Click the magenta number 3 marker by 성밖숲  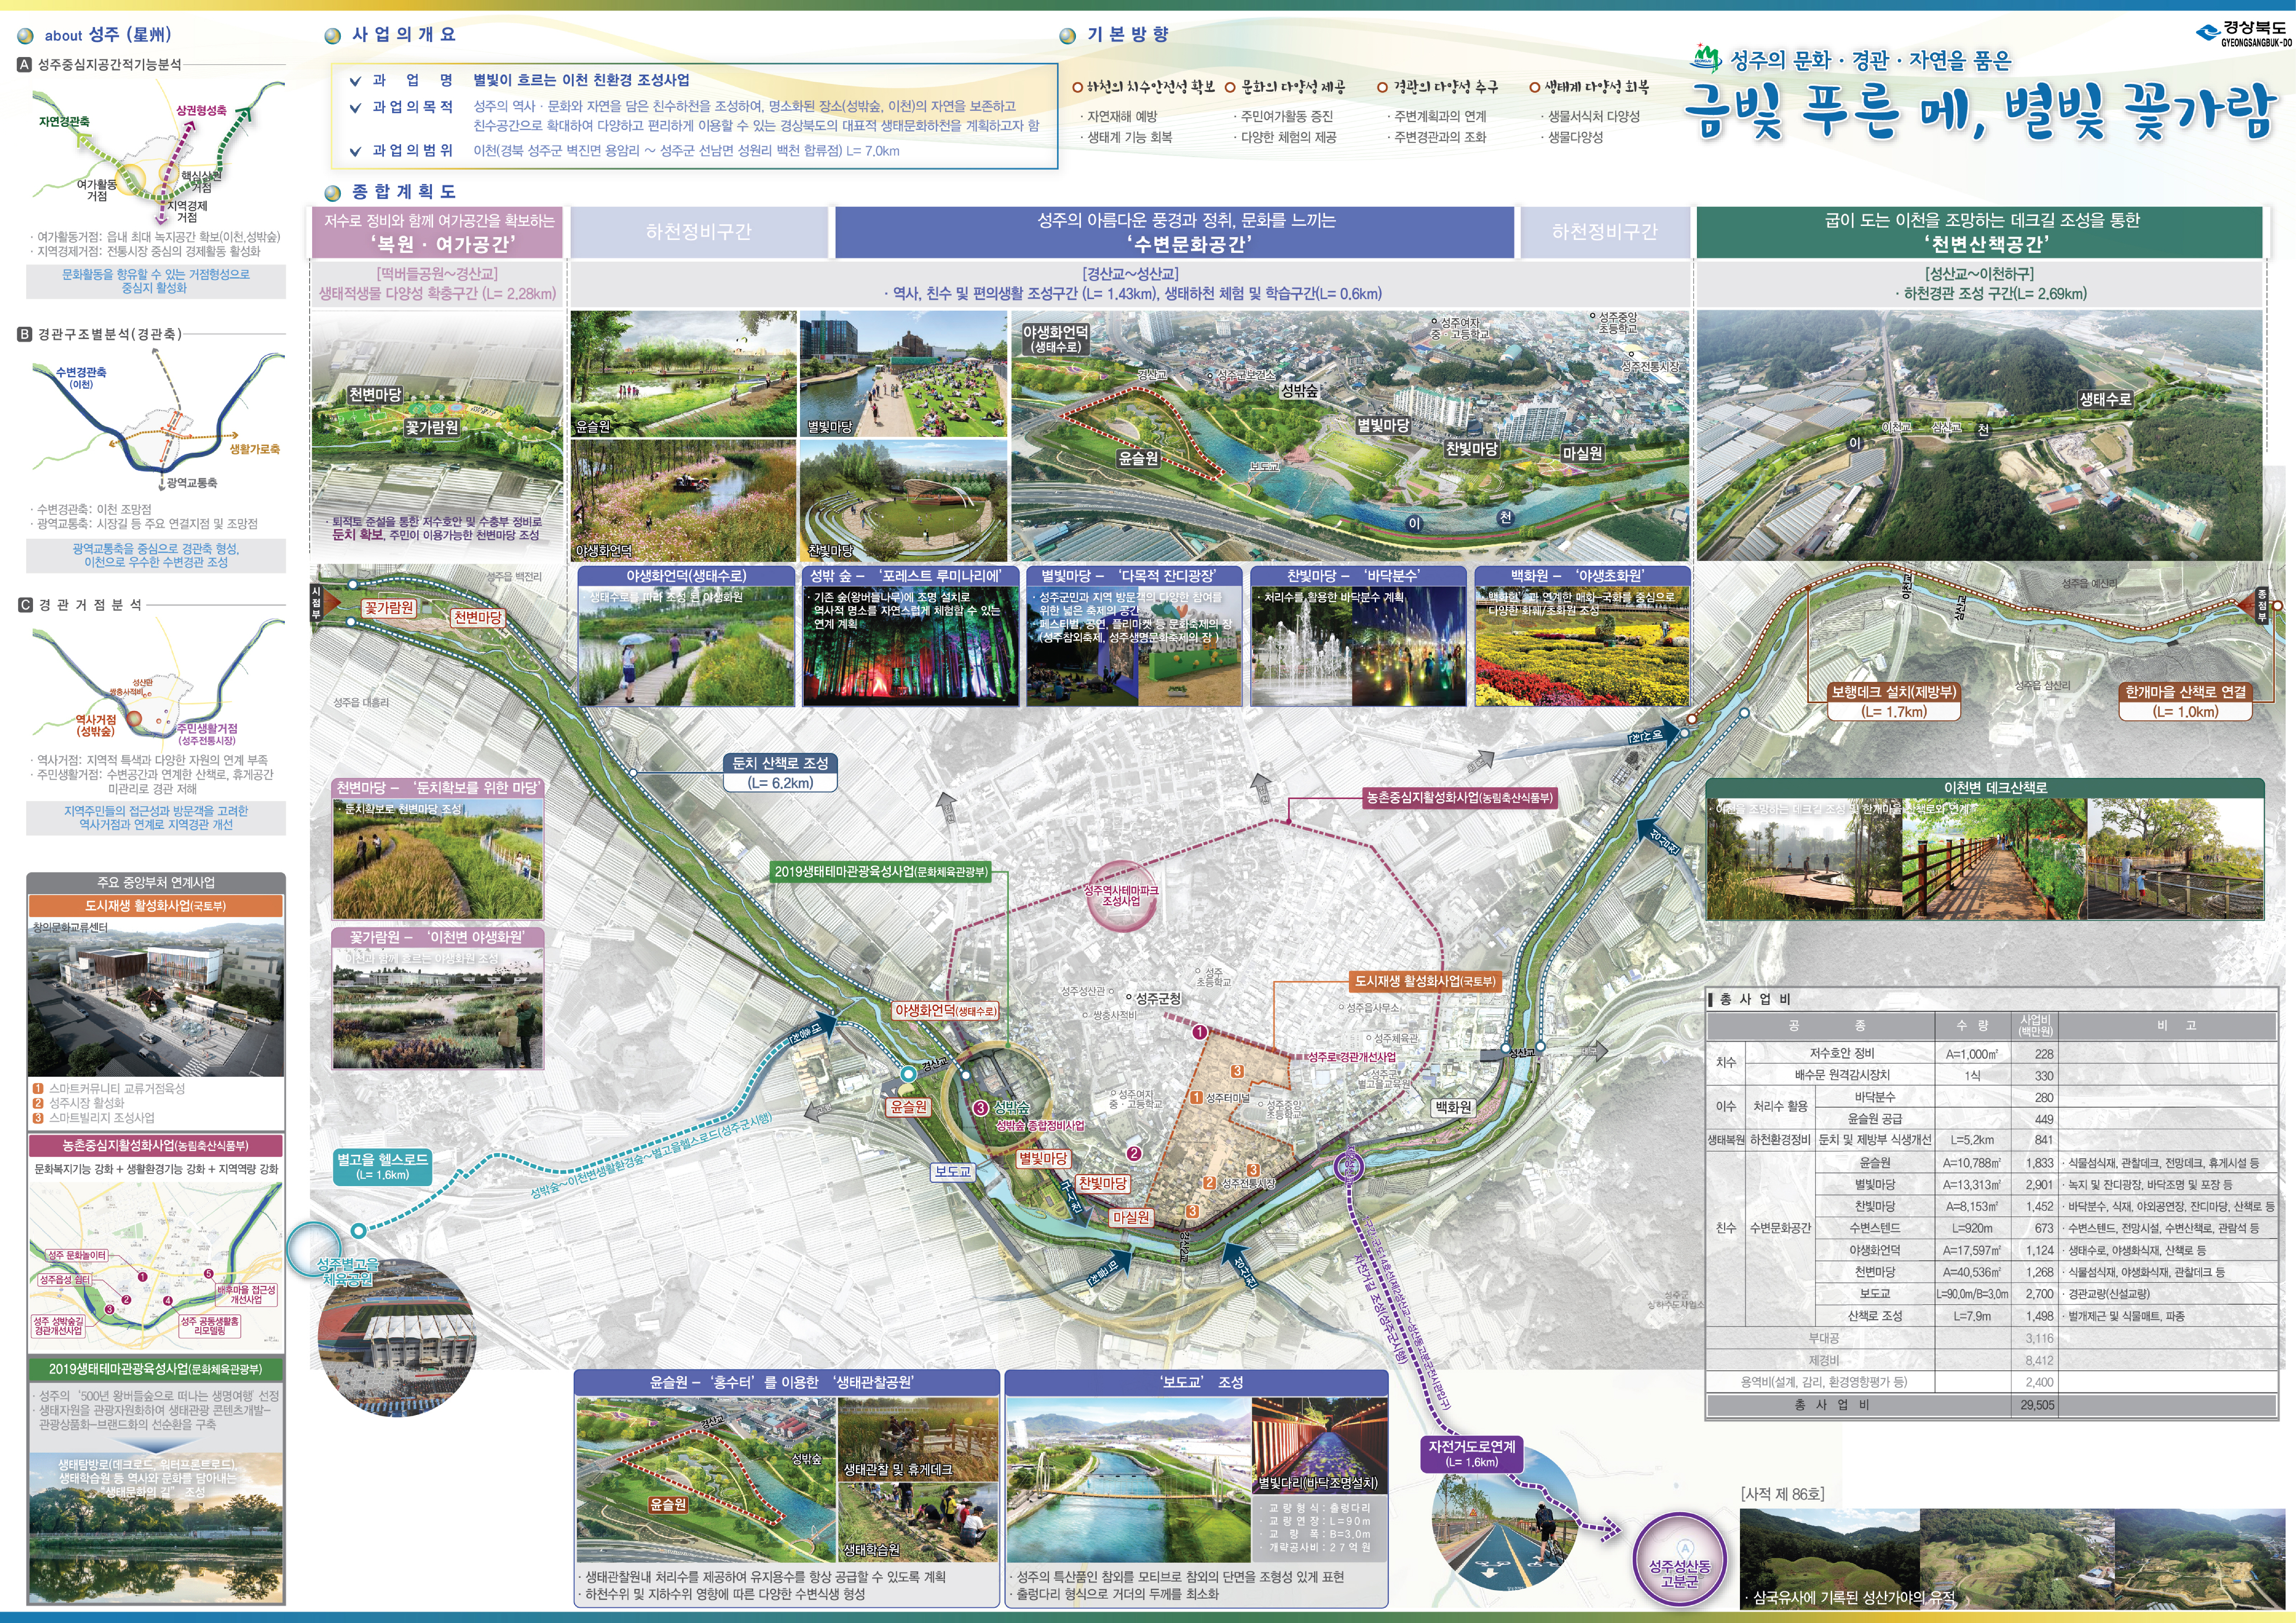tap(981, 1108)
